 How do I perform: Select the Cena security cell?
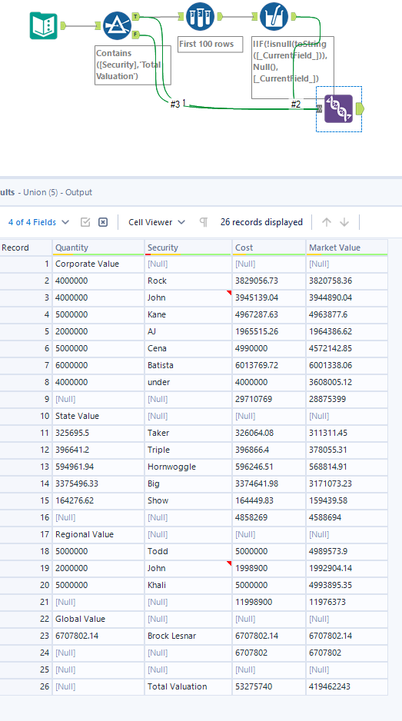(188, 348)
